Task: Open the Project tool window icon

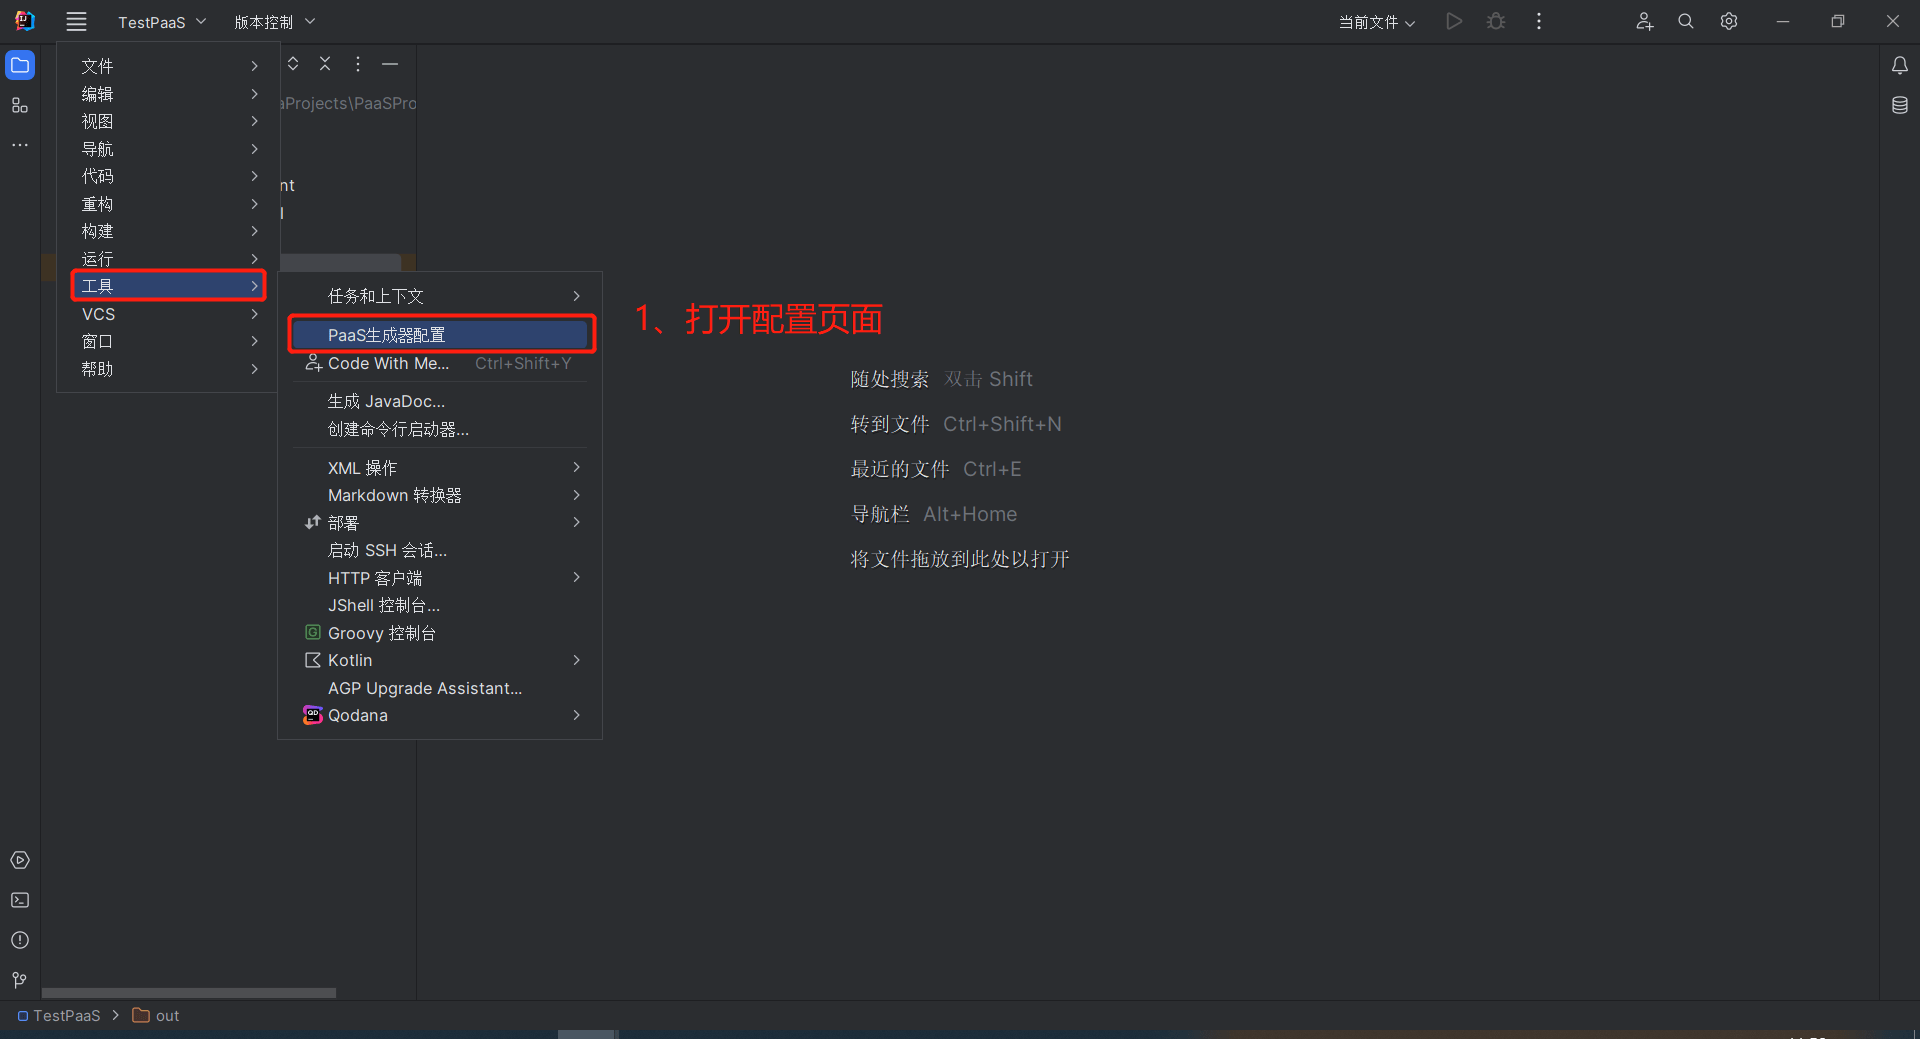Action: tap(20, 66)
